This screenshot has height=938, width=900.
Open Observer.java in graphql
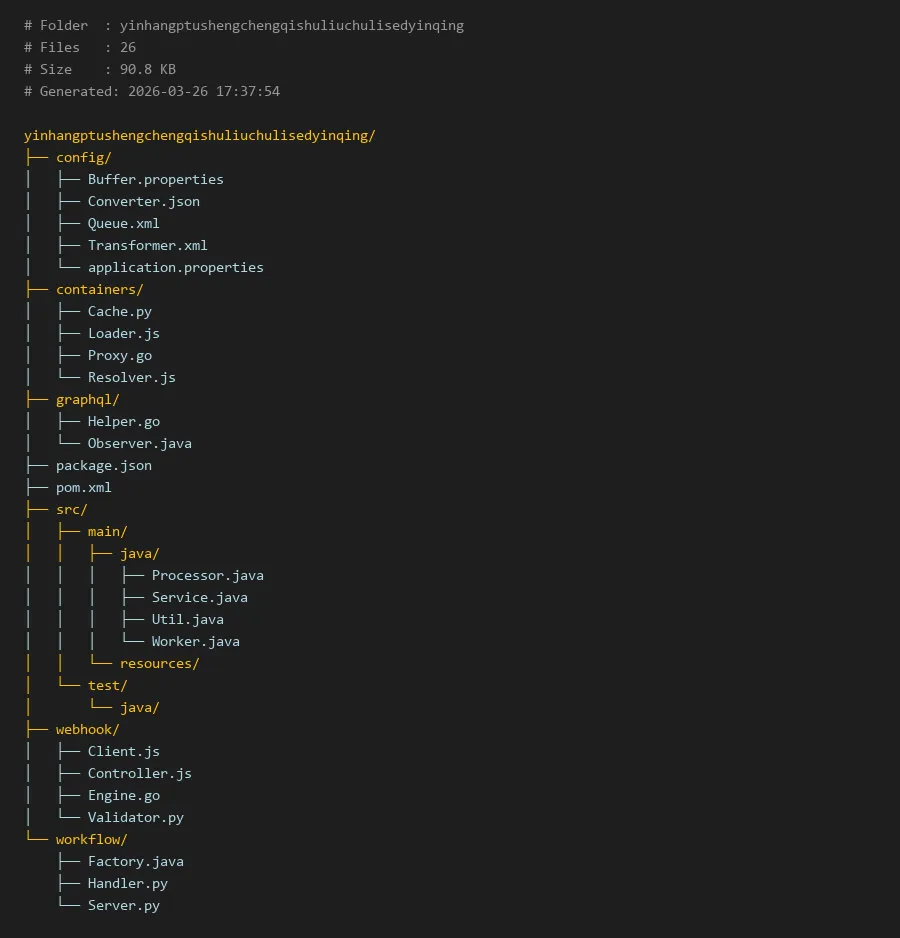point(139,443)
